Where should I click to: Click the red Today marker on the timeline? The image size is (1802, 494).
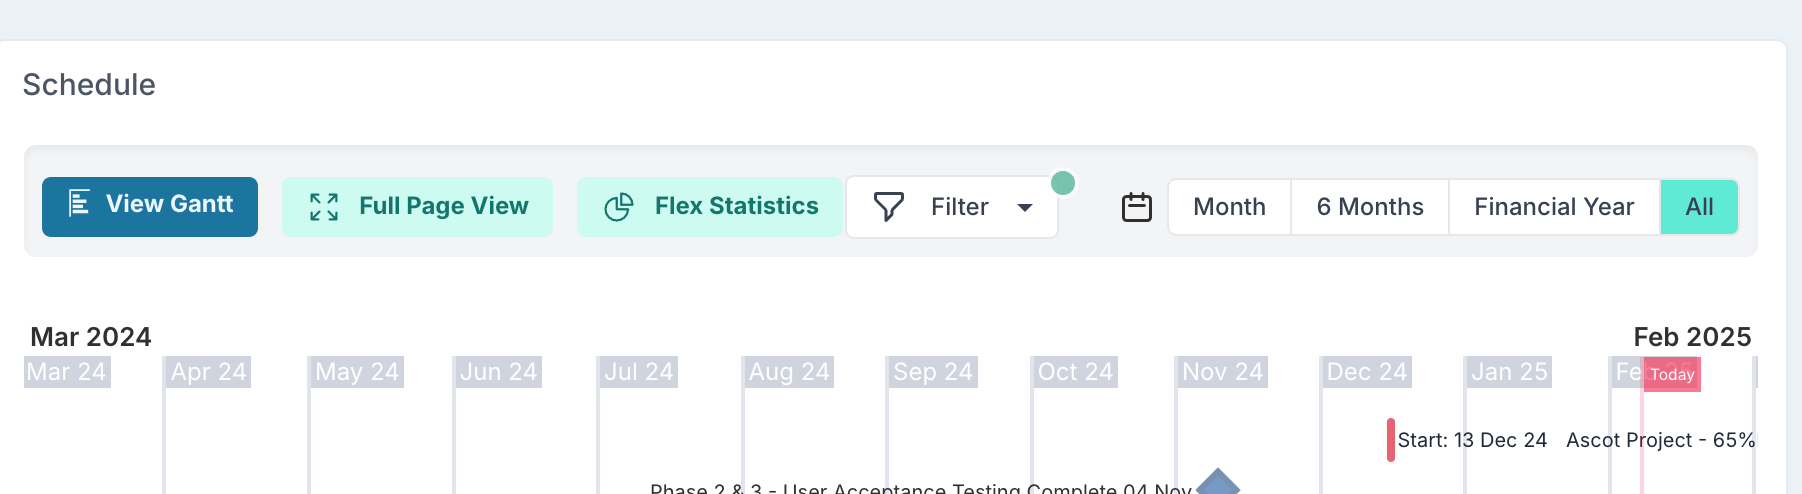(x=1672, y=374)
